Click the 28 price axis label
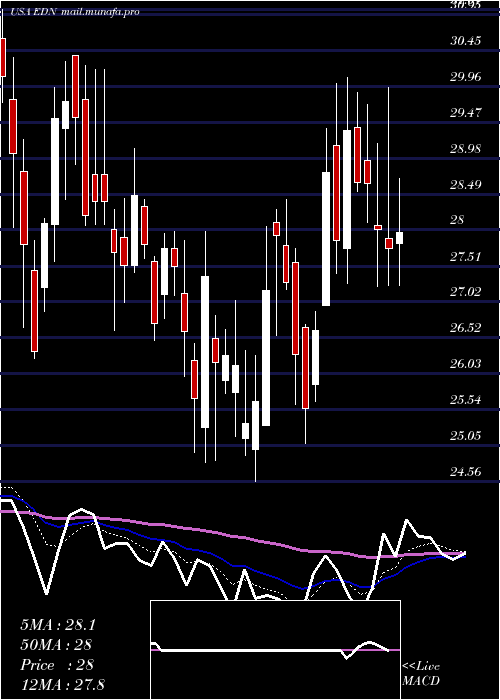500x700 pixels. click(457, 220)
